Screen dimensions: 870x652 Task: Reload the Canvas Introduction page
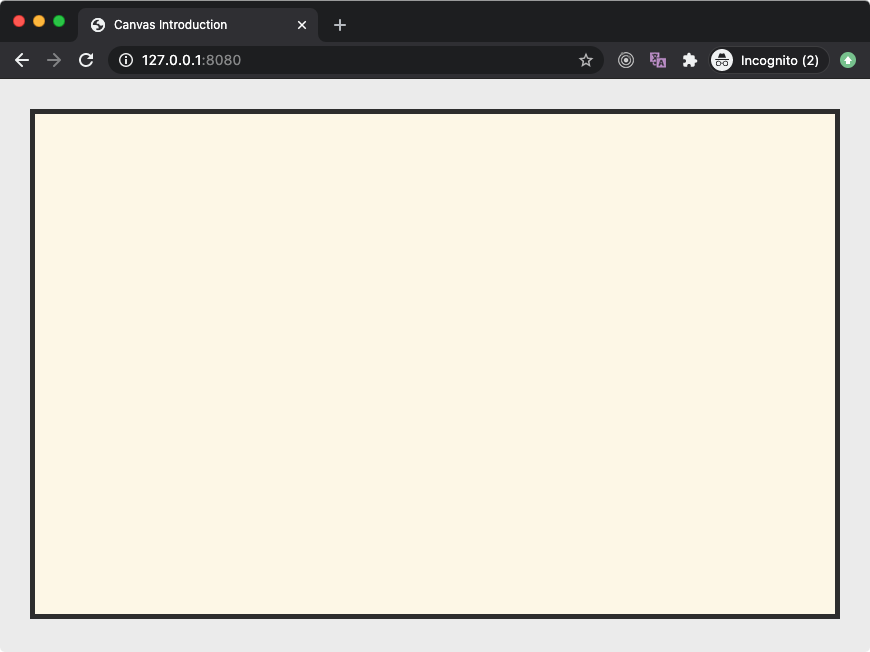[86, 60]
